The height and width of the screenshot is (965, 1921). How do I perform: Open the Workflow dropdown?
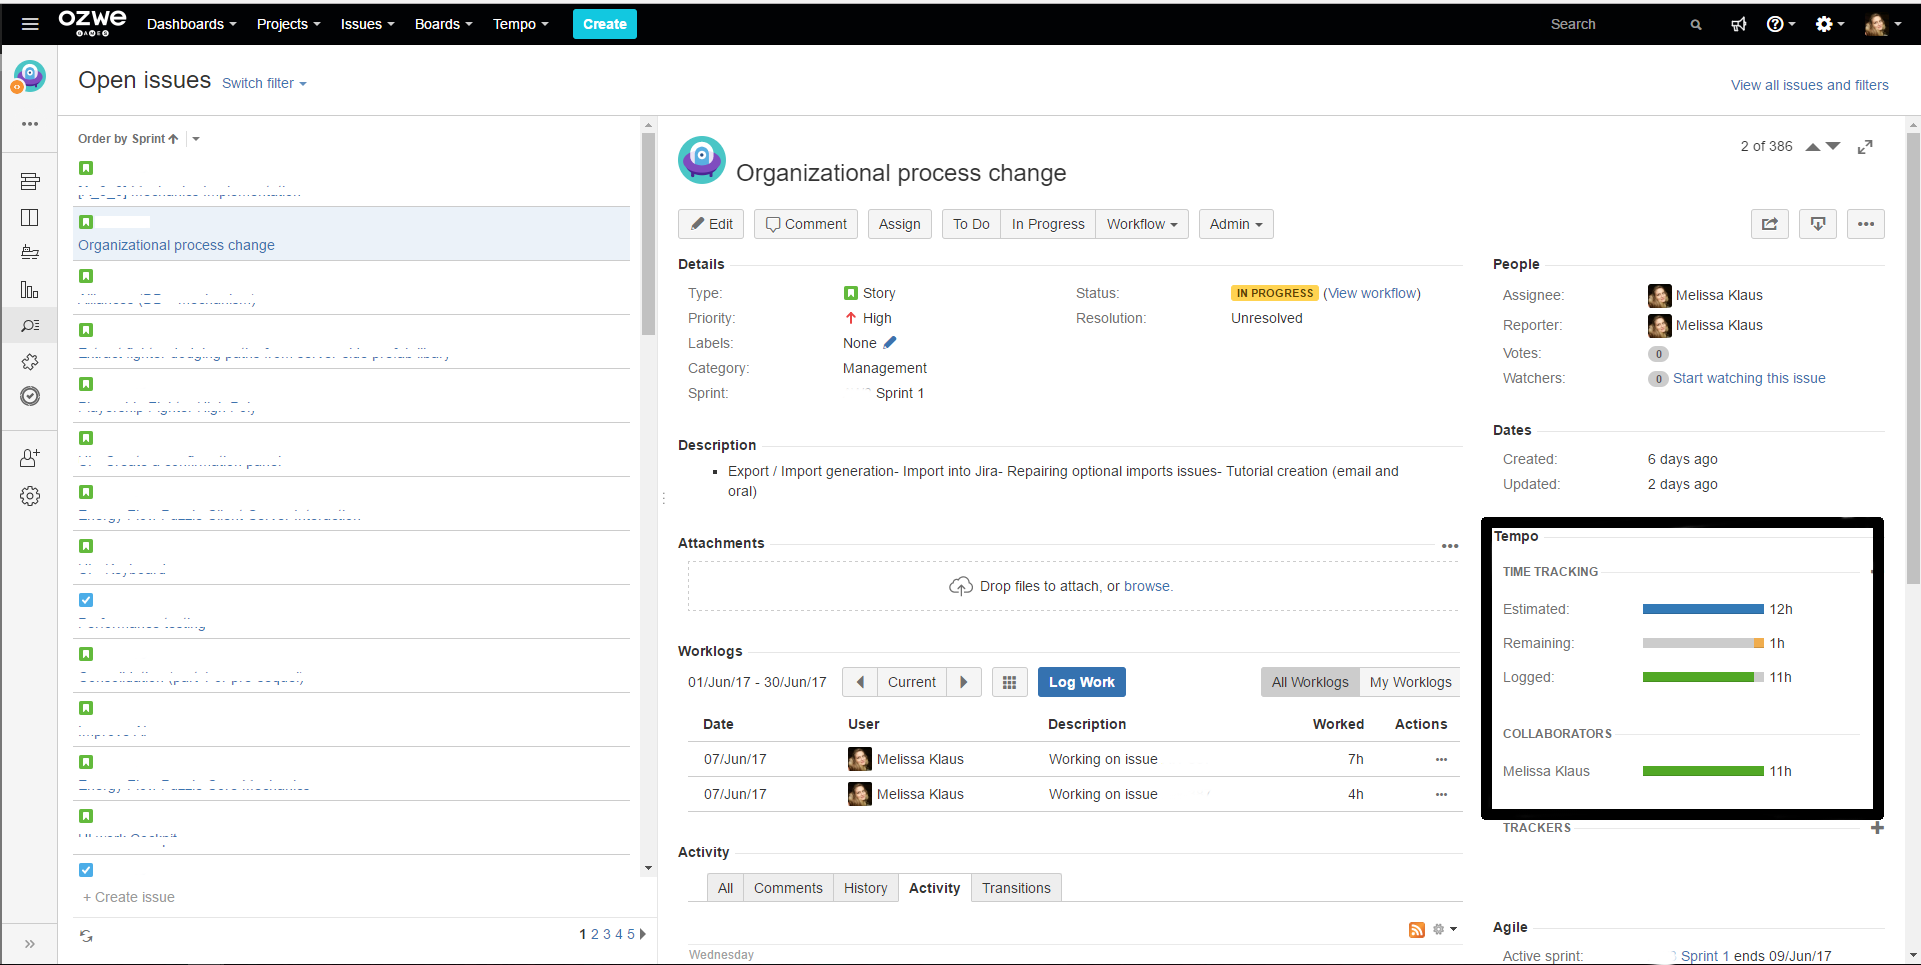point(1142,224)
